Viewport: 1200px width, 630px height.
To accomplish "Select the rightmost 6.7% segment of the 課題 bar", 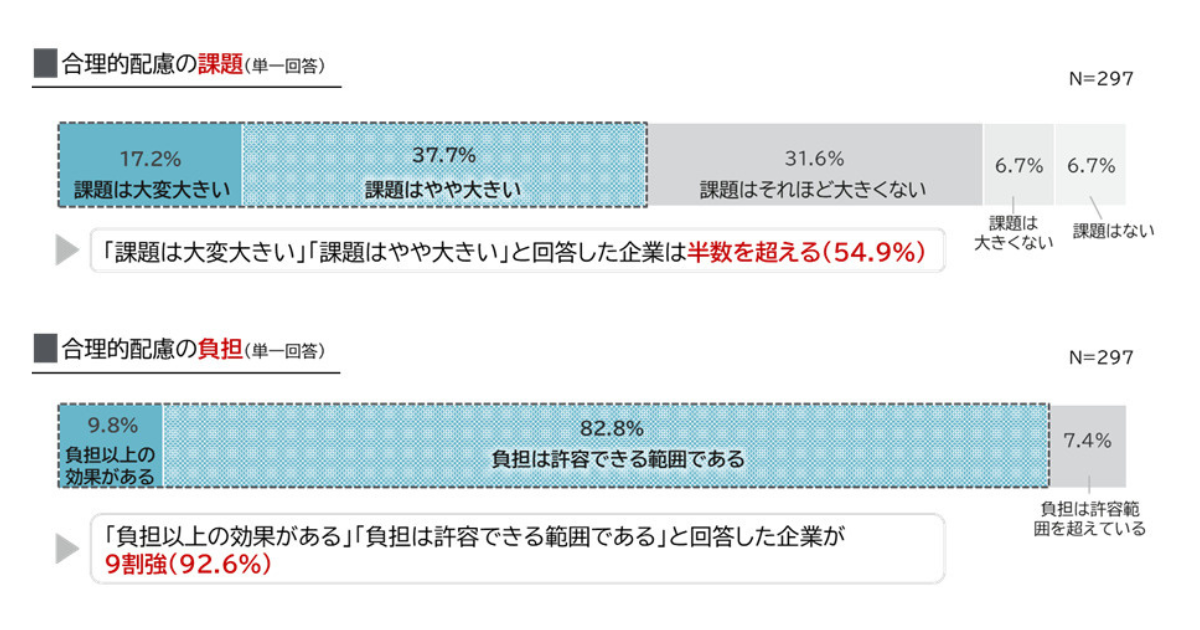I will coord(1091,165).
